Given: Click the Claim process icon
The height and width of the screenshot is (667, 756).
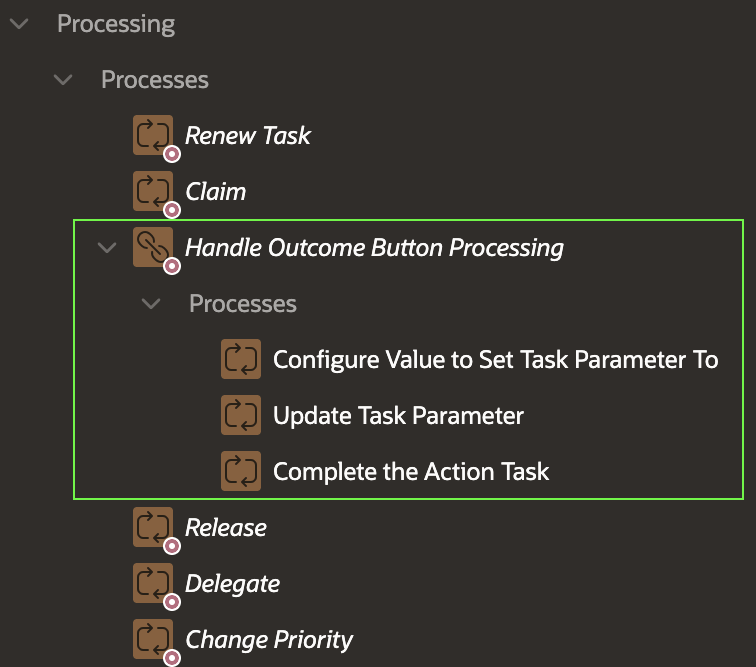Looking at the screenshot, I should coord(152,191).
